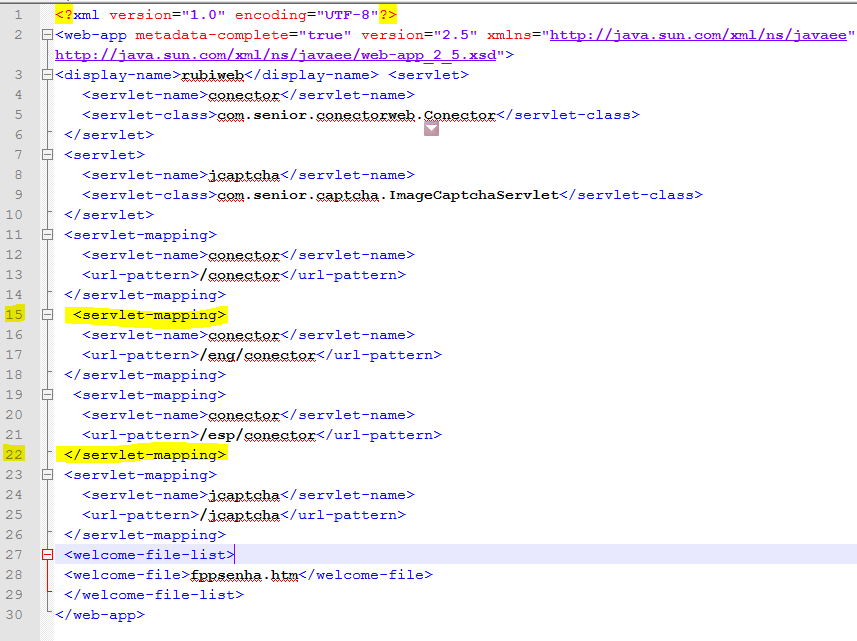Collapse the servlet-mapping fold on line 19
Viewport: 857px width, 641px height.
coord(48,395)
